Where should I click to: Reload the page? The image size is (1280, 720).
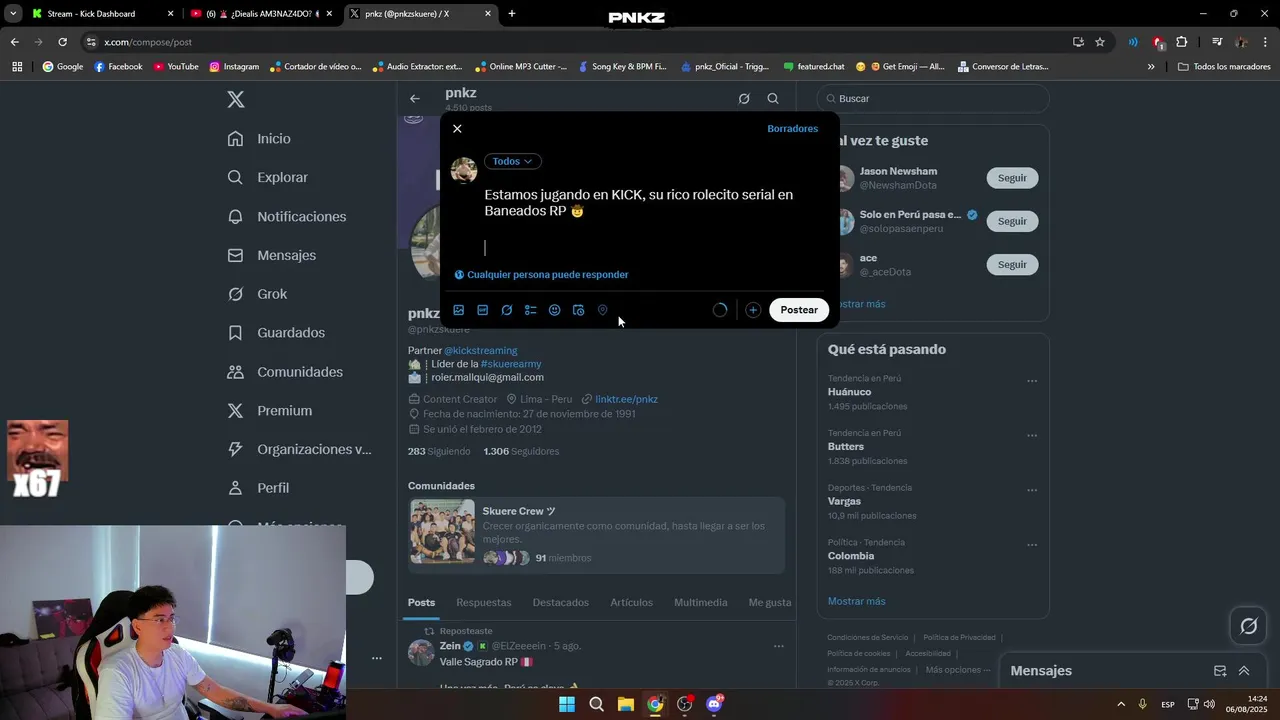[62, 42]
